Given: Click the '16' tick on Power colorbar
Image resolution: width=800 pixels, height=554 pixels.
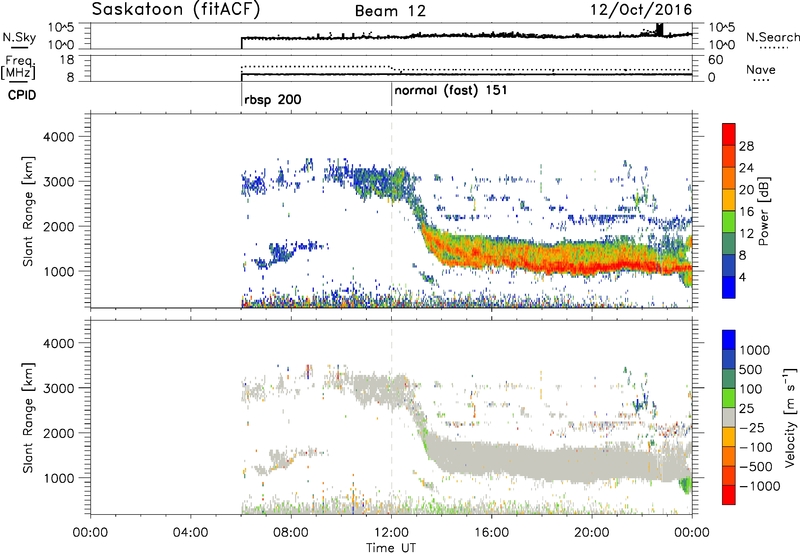Looking at the screenshot, I should 746,212.
